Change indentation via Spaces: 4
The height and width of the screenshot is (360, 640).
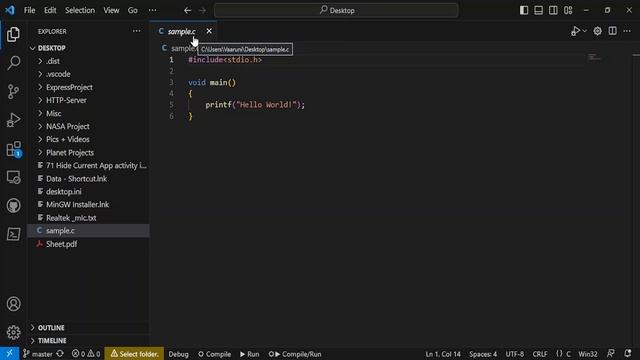(483, 354)
